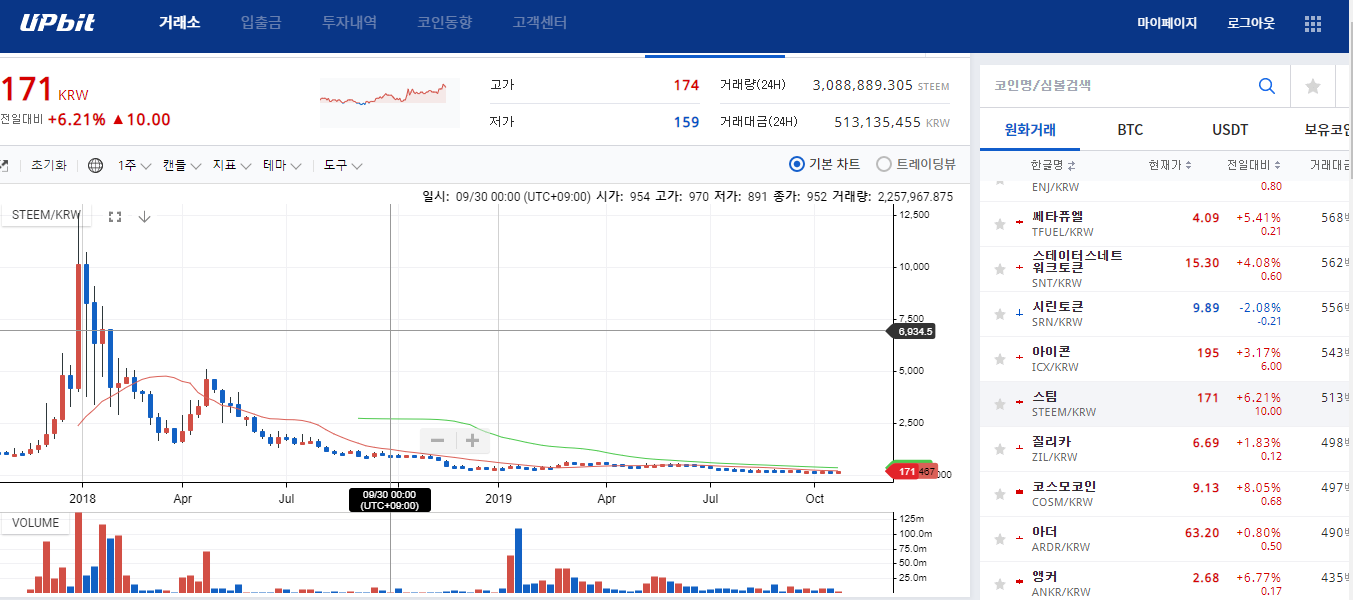Switch to the BTC market tab
The height and width of the screenshot is (600, 1353).
pyautogui.click(x=1130, y=130)
